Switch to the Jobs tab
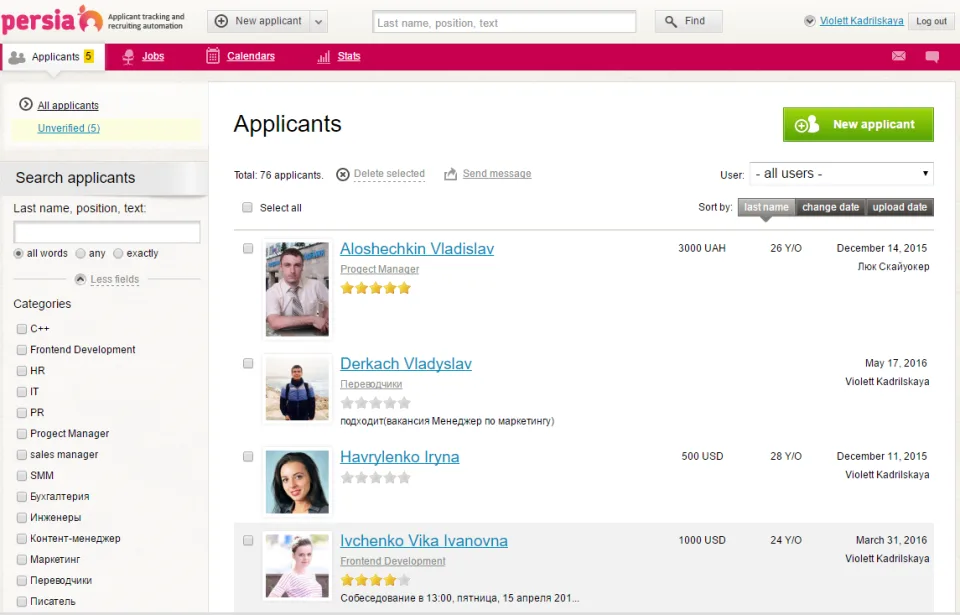This screenshot has width=960, height=615. tap(153, 56)
